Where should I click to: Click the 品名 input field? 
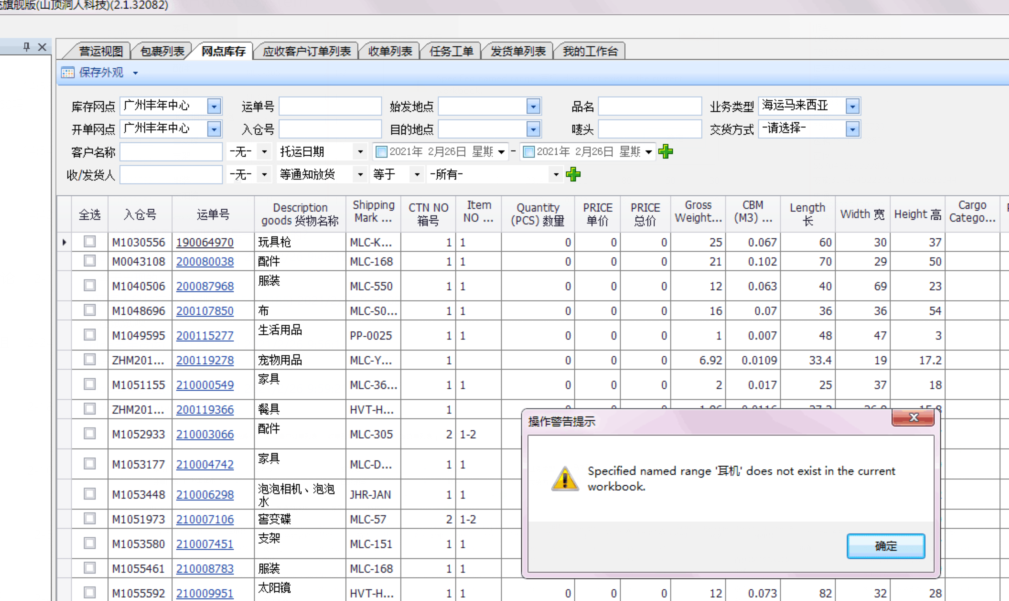pyautogui.click(x=649, y=106)
